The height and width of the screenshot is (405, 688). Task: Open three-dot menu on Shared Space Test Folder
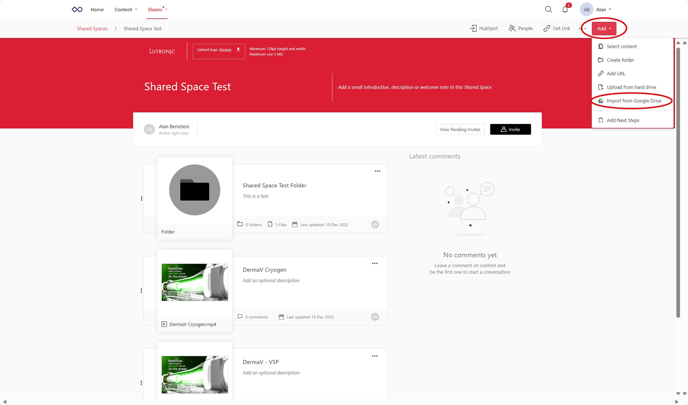point(377,171)
